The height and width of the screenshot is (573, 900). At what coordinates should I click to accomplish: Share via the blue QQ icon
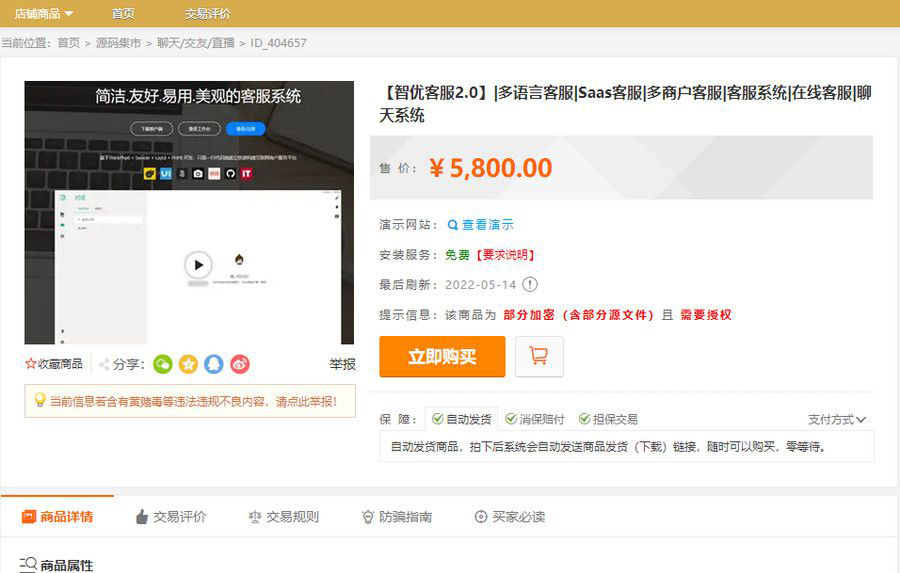pyautogui.click(x=214, y=364)
